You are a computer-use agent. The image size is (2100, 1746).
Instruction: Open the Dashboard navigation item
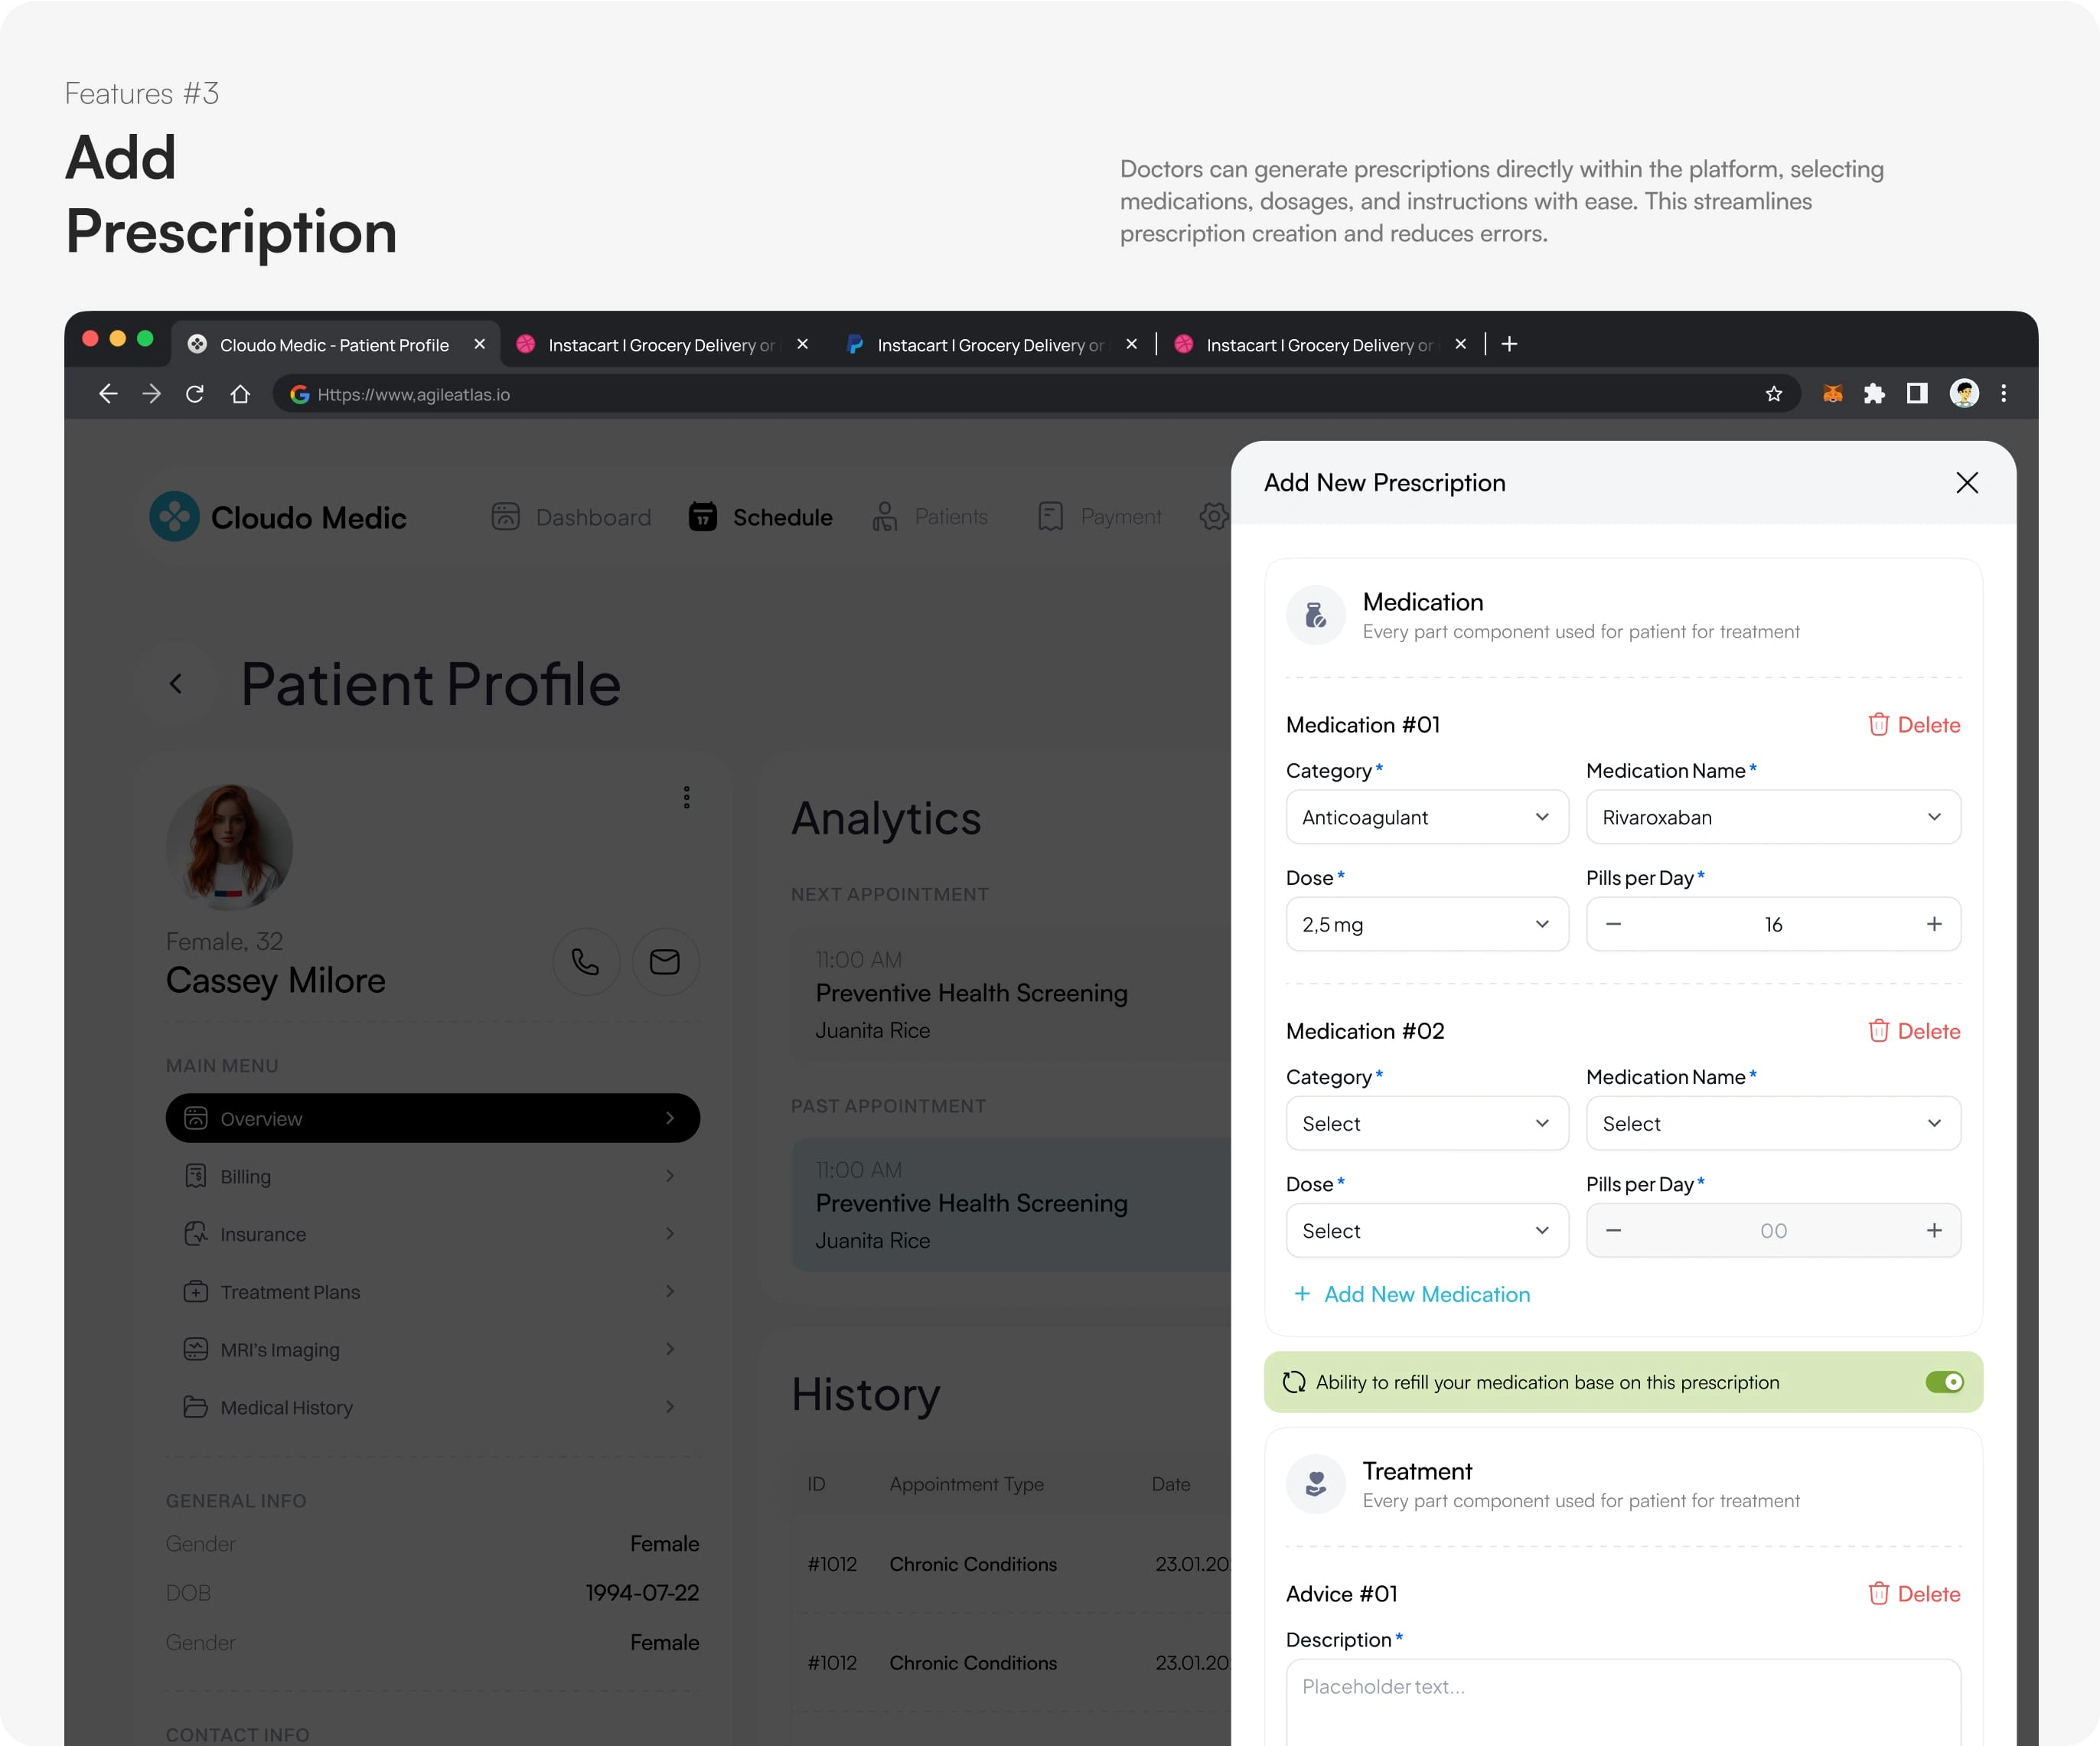click(571, 517)
